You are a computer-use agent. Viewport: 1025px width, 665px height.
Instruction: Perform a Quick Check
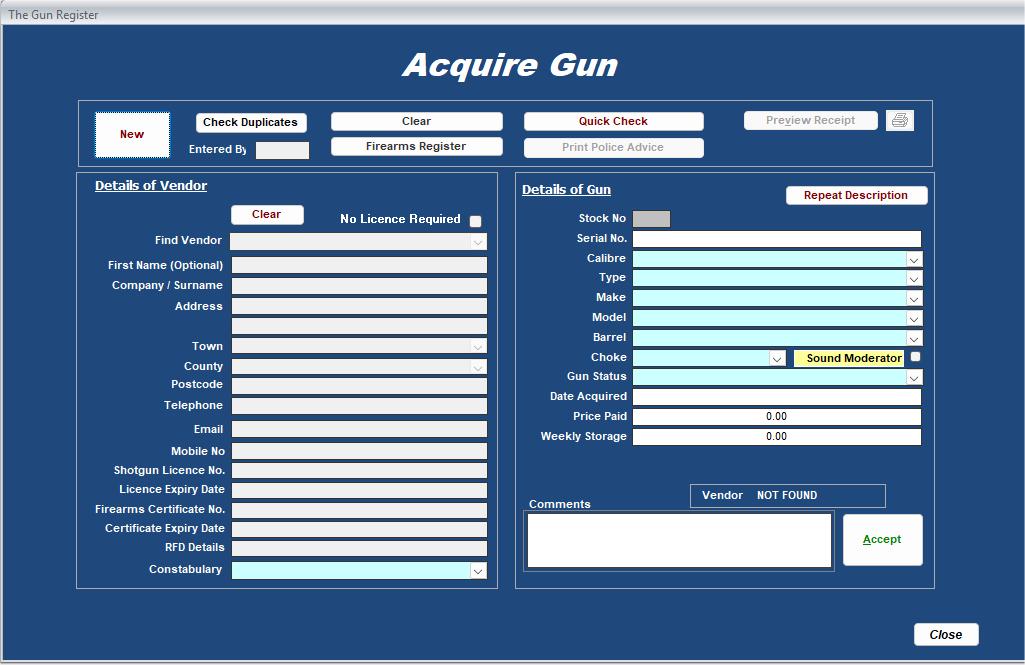pos(613,120)
